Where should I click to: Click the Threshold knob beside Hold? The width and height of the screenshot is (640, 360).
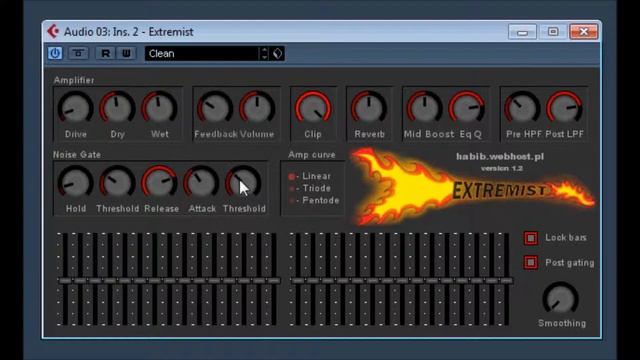(x=118, y=182)
